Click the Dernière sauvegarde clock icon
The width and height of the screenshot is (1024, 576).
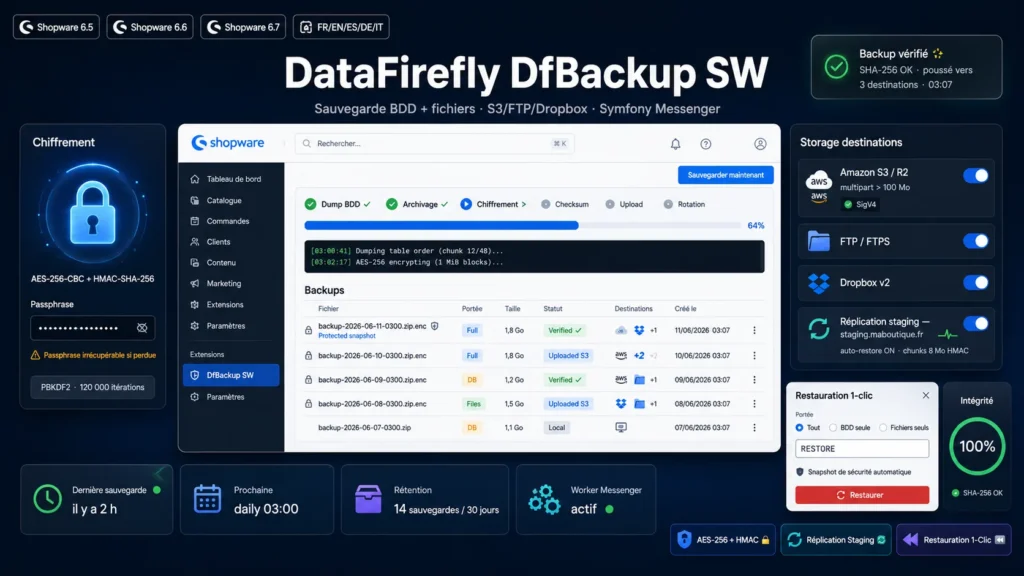pos(47,499)
